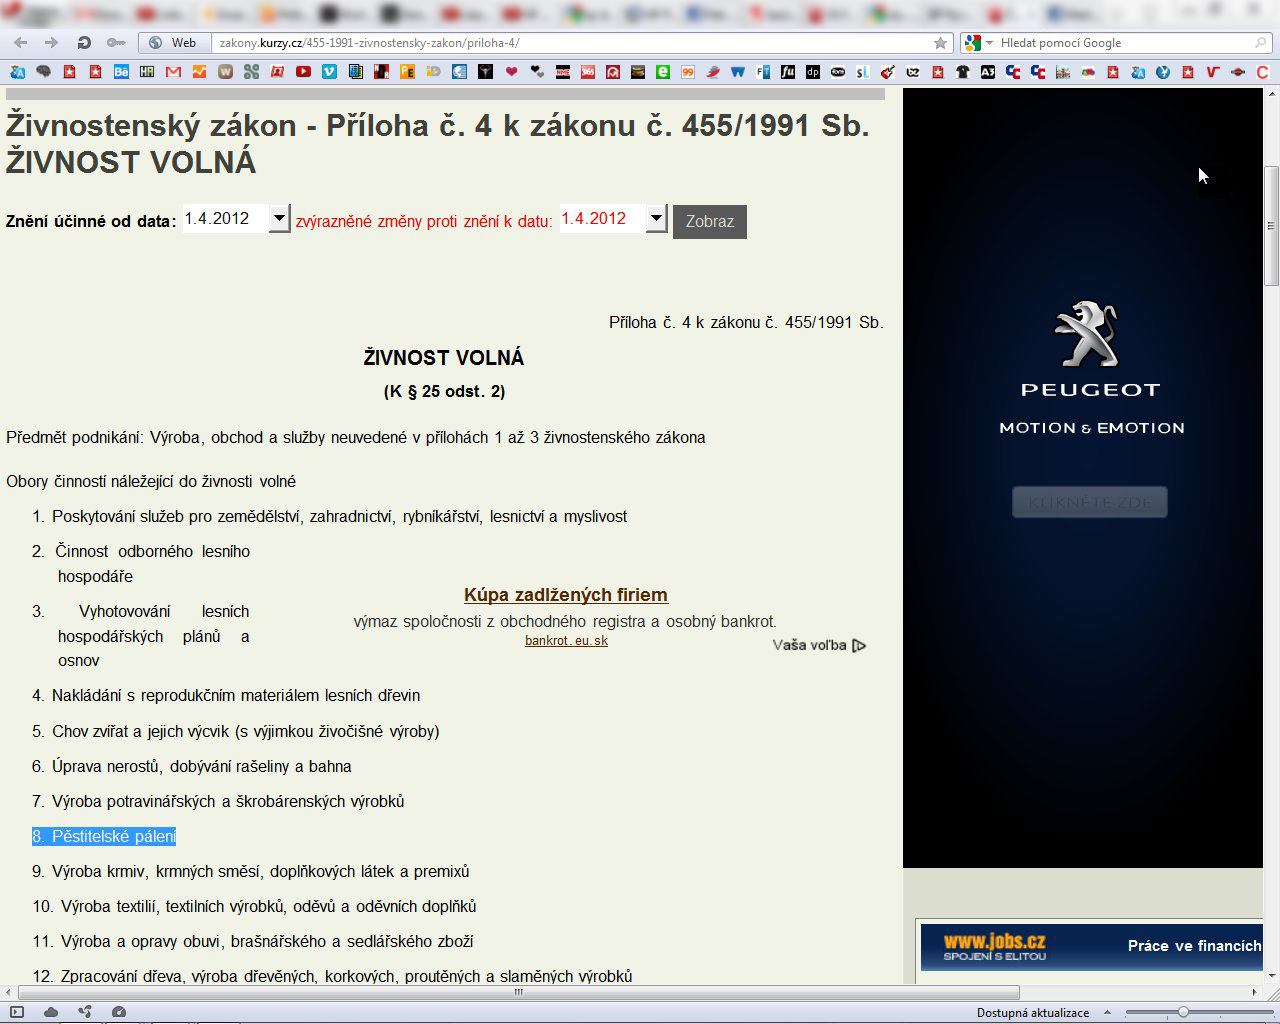The height and width of the screenshot is (1024, 1280).
Task: Click the Reload page icon
Action: click(x=84, y=43)
